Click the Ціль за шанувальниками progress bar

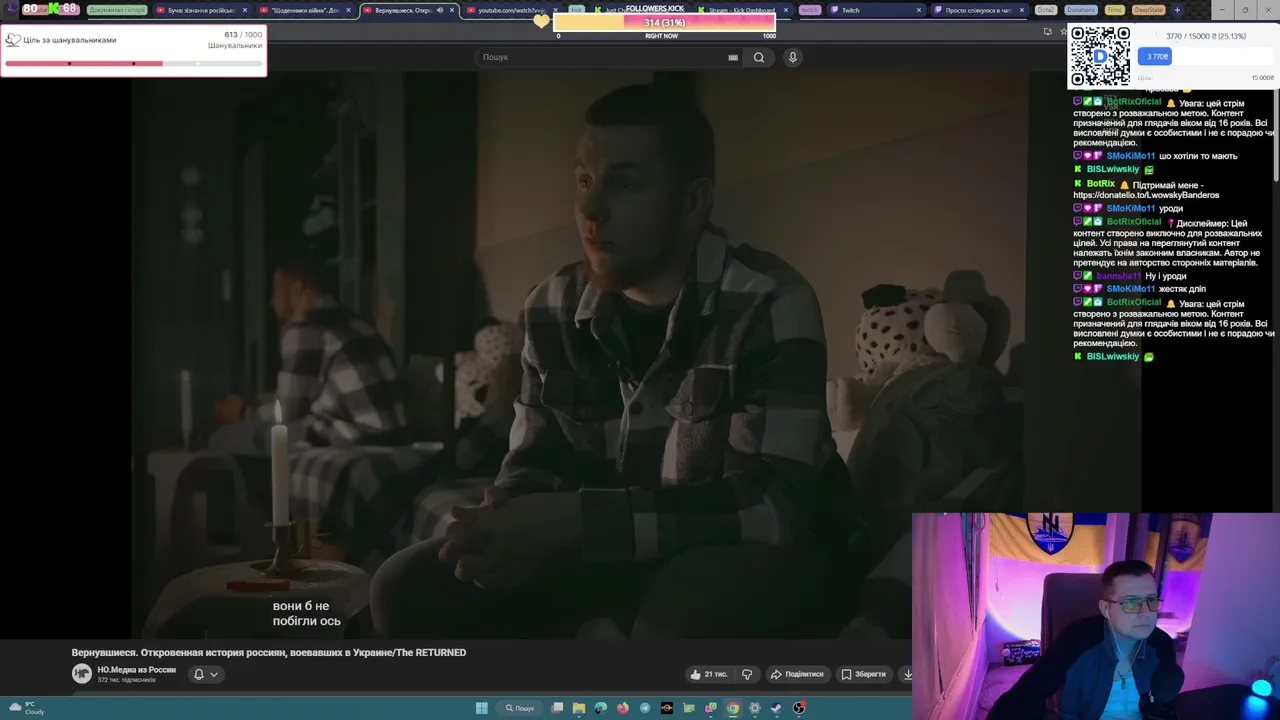pos(133,64)
